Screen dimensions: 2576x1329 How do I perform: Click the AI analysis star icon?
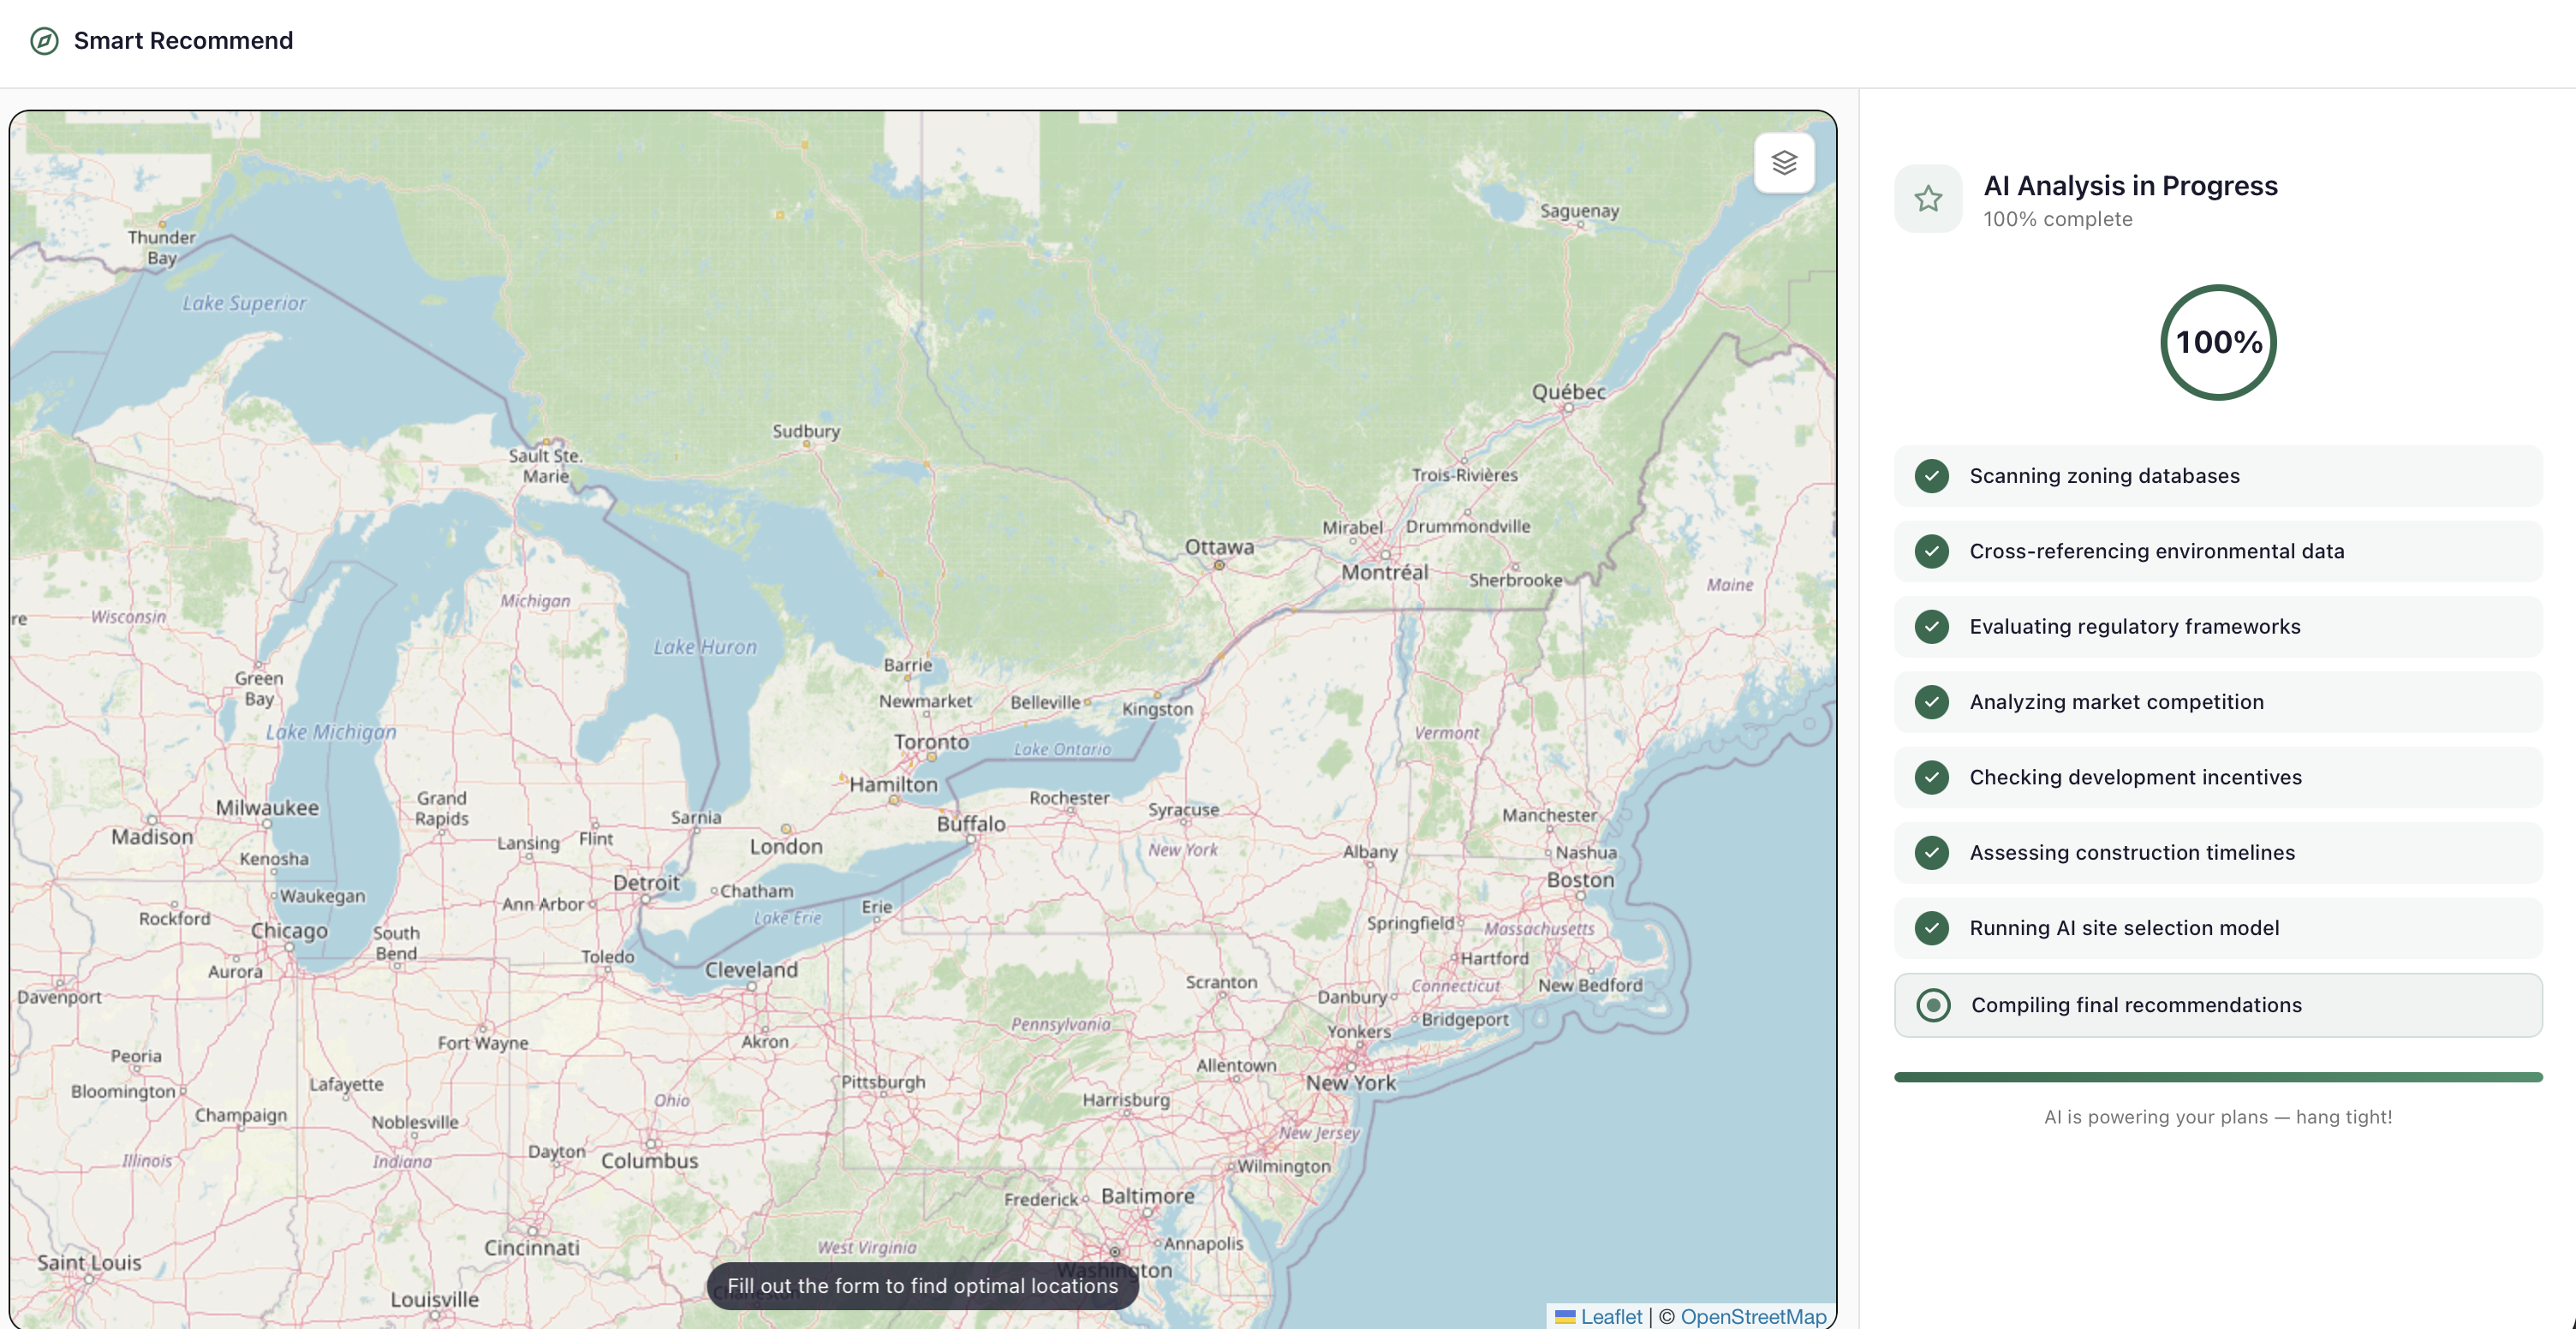[x=1928, y=199]
